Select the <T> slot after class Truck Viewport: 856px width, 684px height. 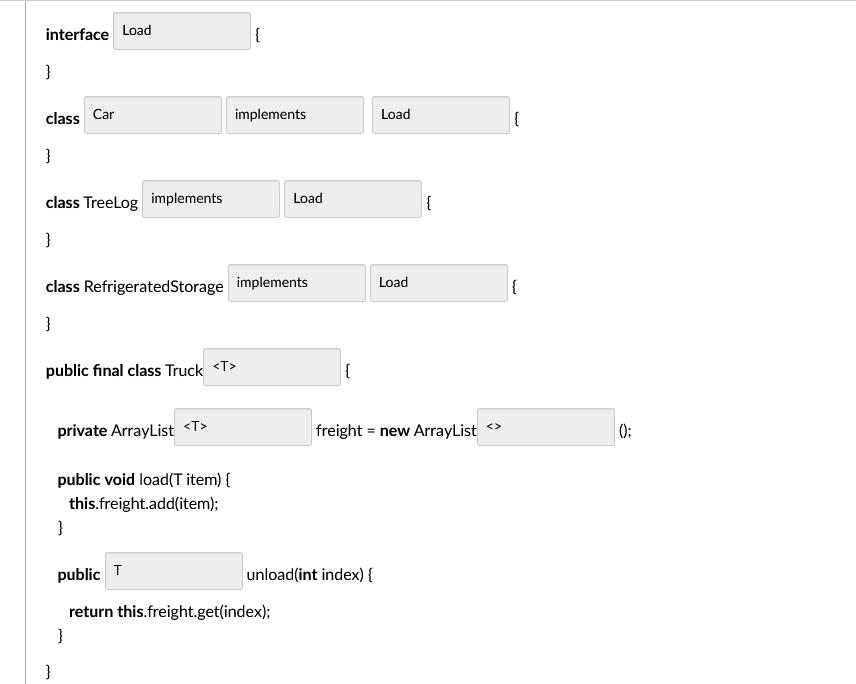point(271,366)
